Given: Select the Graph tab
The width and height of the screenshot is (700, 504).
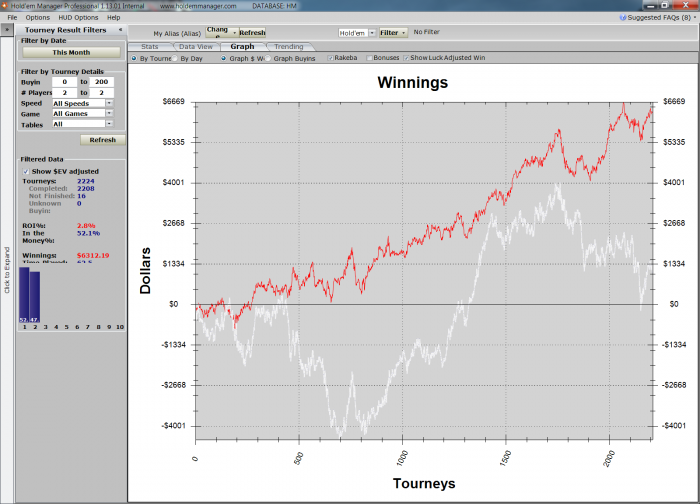Looking at the screenshot, I should 242,46.
